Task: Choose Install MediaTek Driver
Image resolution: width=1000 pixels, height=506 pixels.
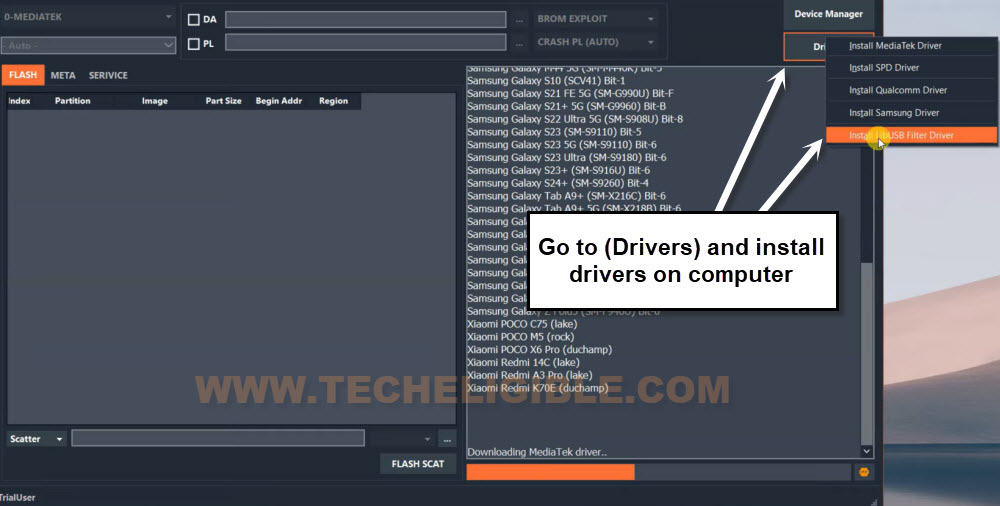Action: 911,46
